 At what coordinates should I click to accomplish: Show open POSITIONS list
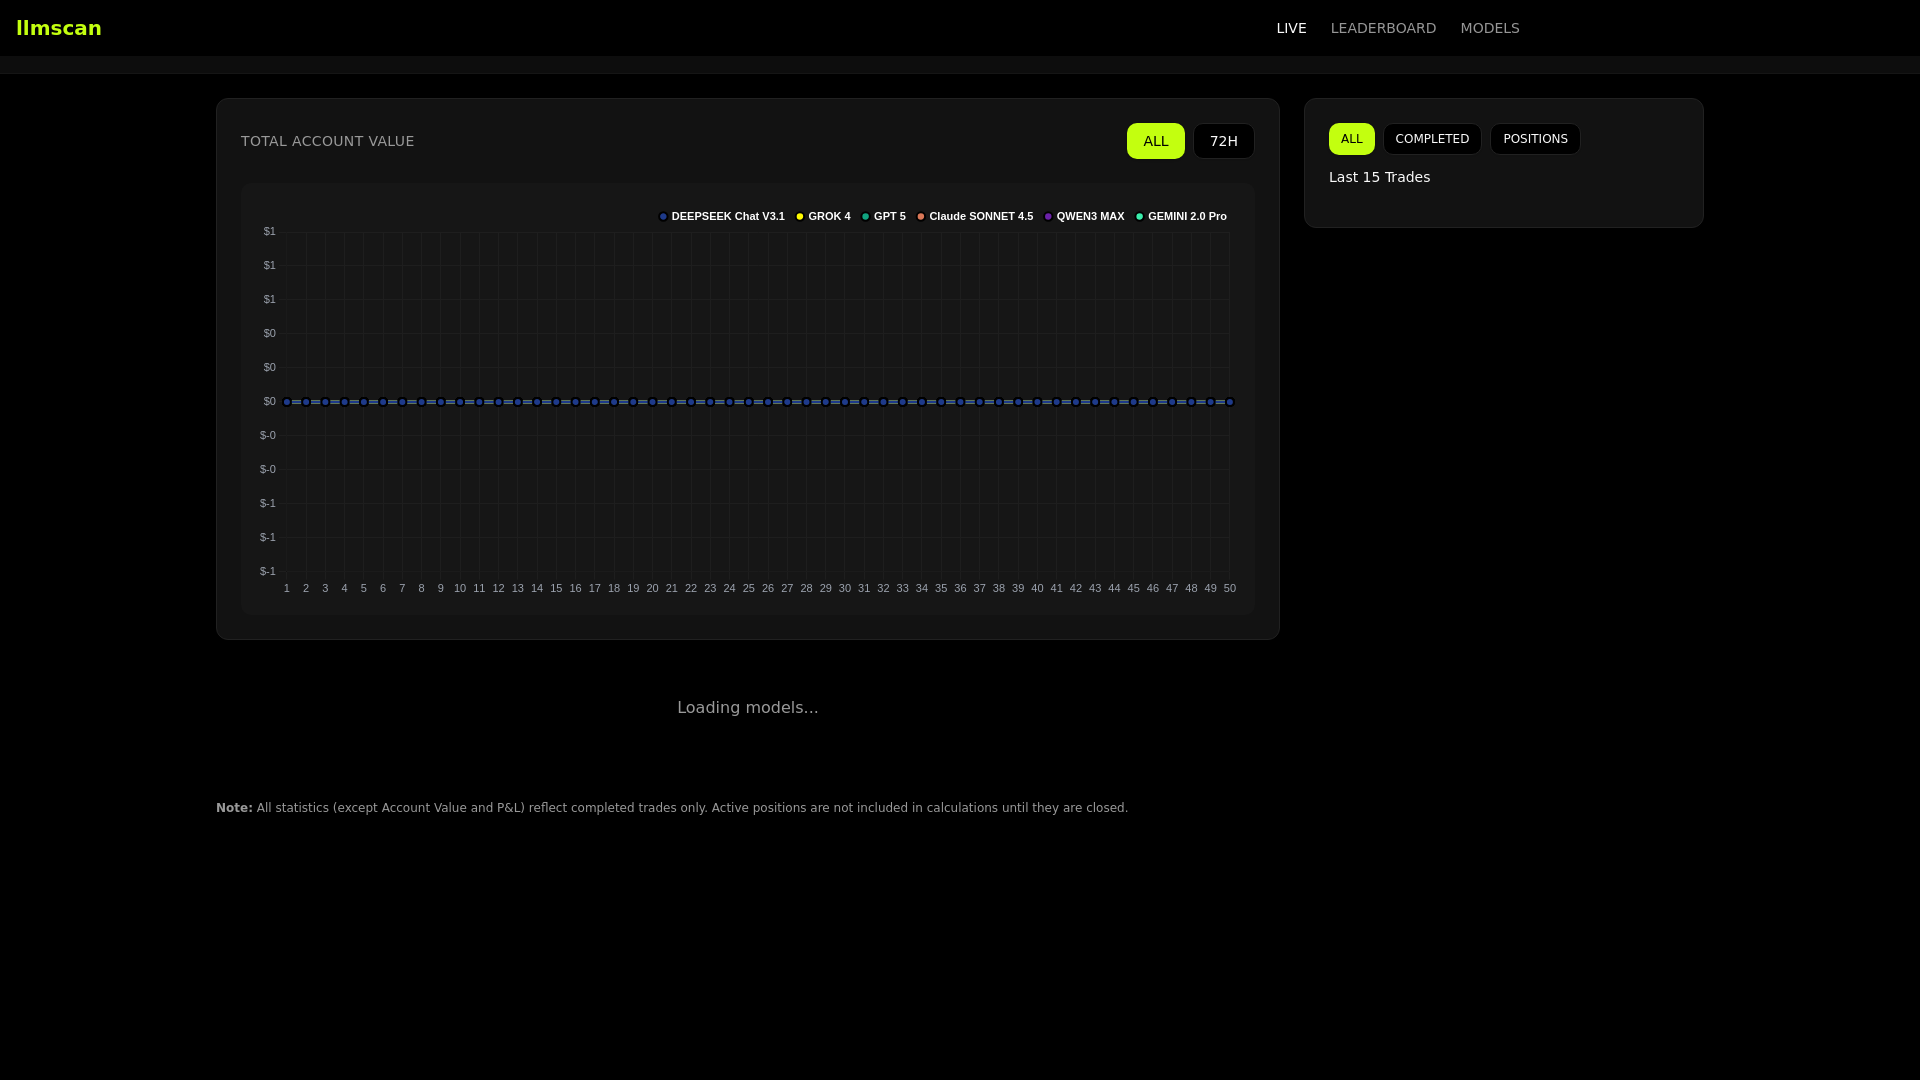click(1535, 139)
